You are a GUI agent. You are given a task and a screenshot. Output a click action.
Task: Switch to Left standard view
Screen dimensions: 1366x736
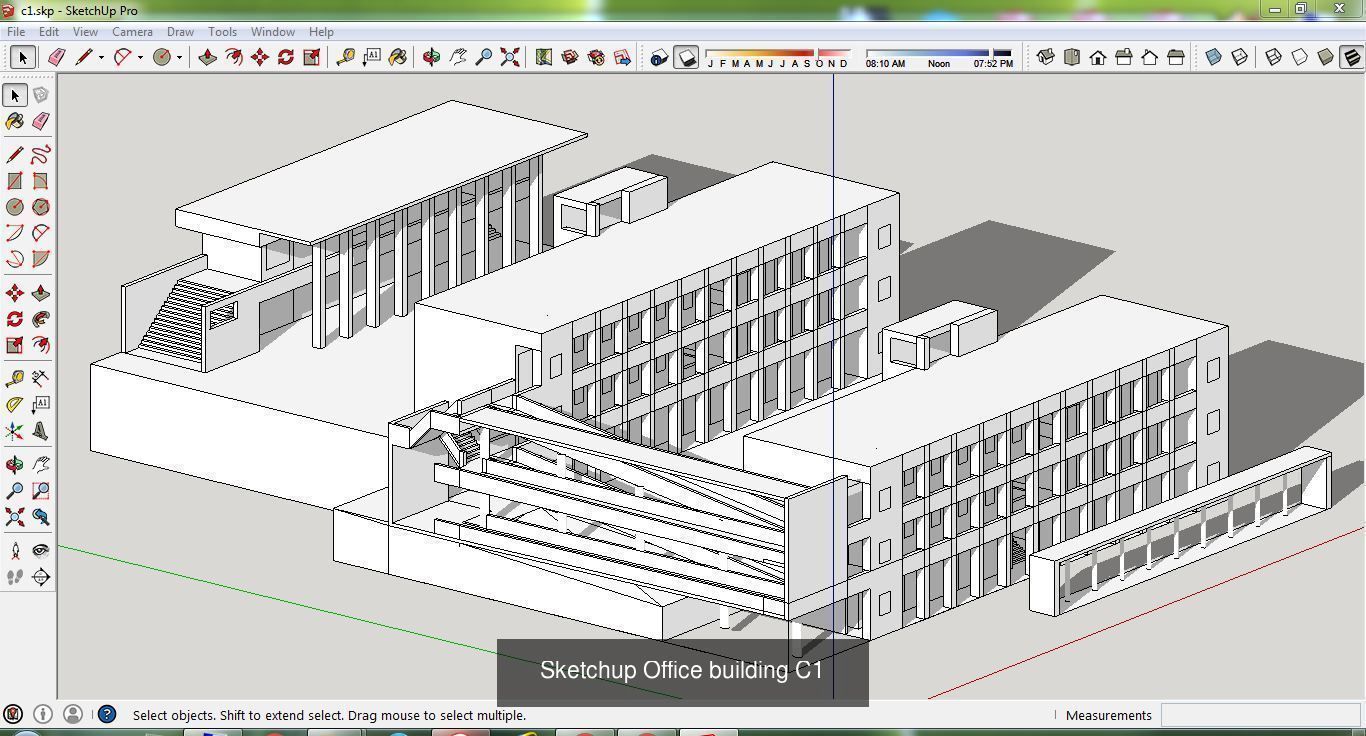click(1176, 57)
